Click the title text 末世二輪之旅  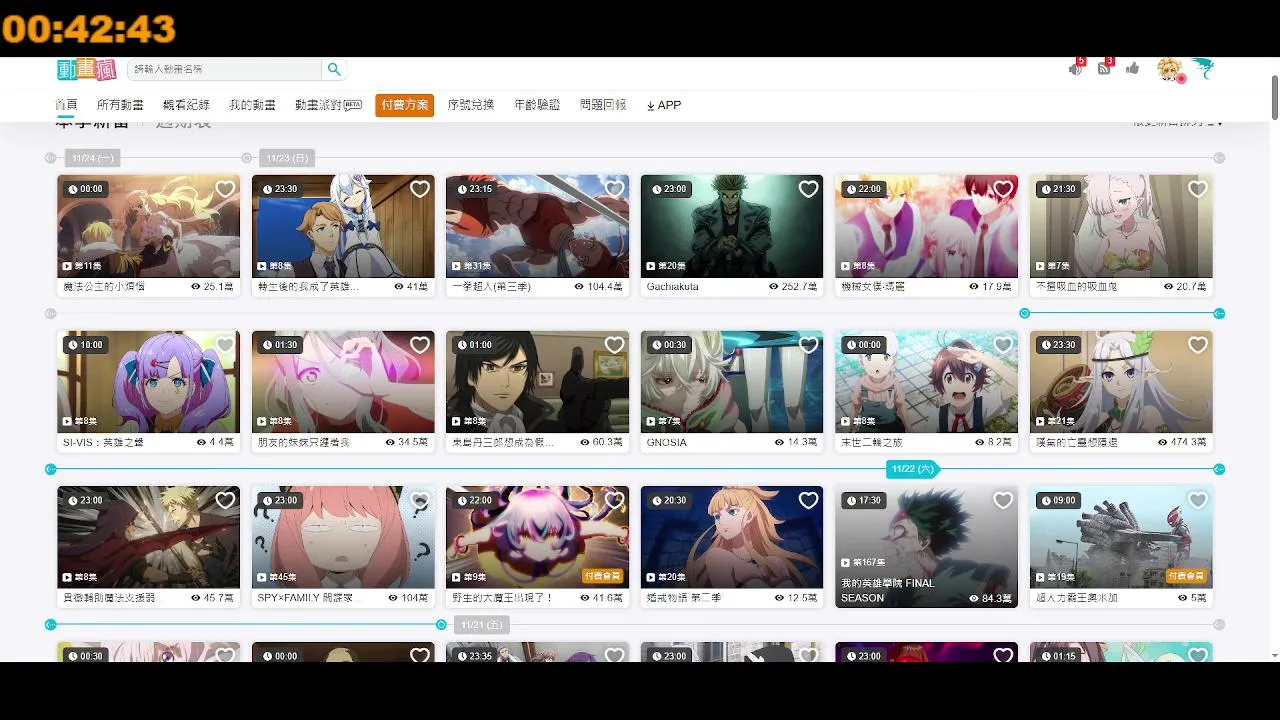pos(874,442)
